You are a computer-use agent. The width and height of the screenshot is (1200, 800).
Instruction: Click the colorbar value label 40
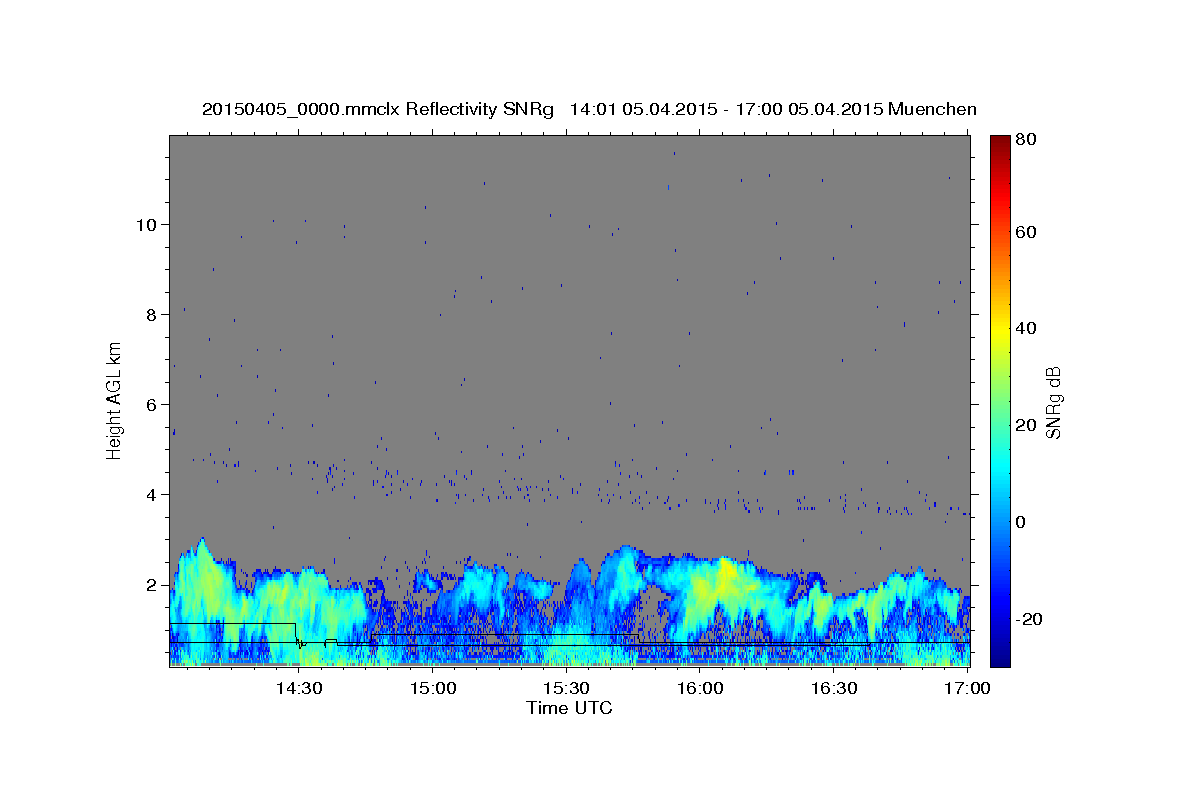tap(1025, 328)
